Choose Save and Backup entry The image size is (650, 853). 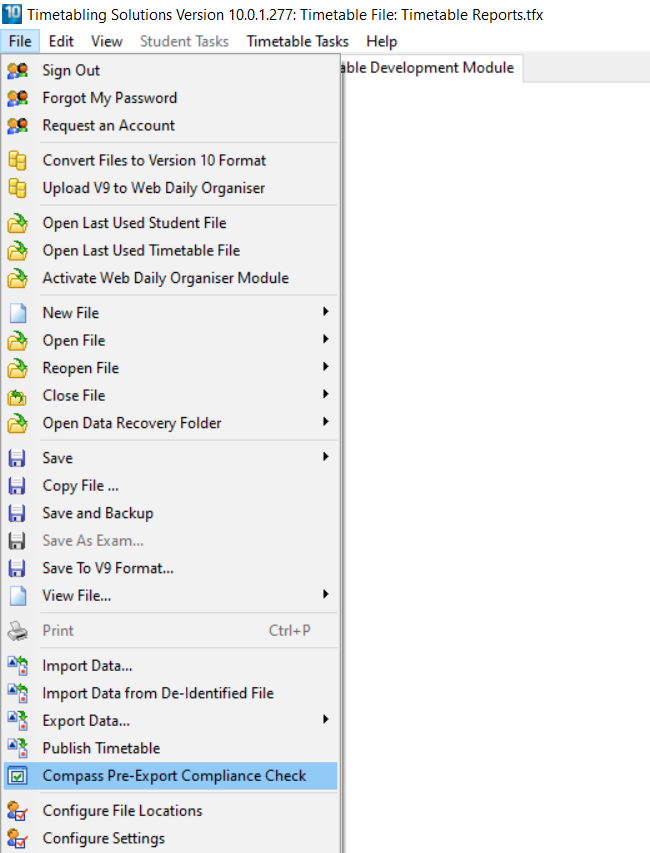pos(170,514)
